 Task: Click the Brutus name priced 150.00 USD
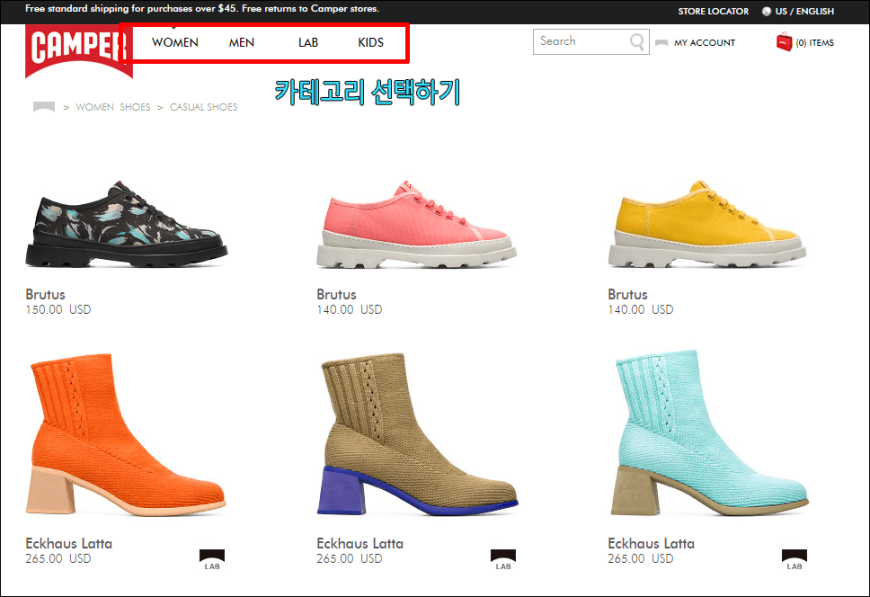pyautogui.click(x=45, y=295)
